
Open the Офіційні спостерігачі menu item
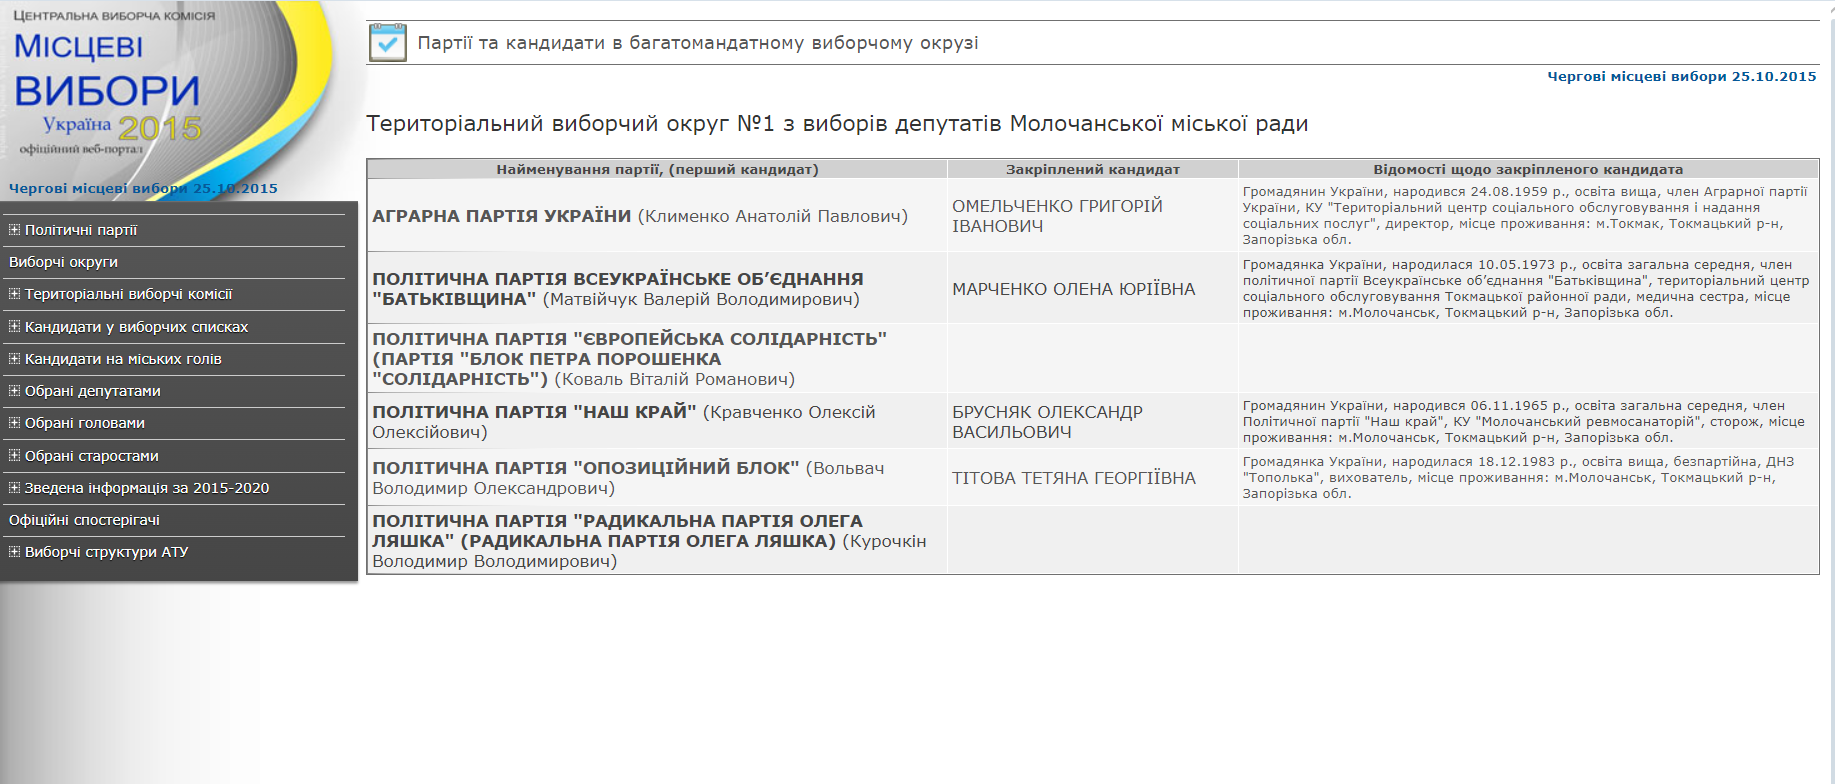pos(84,520)
